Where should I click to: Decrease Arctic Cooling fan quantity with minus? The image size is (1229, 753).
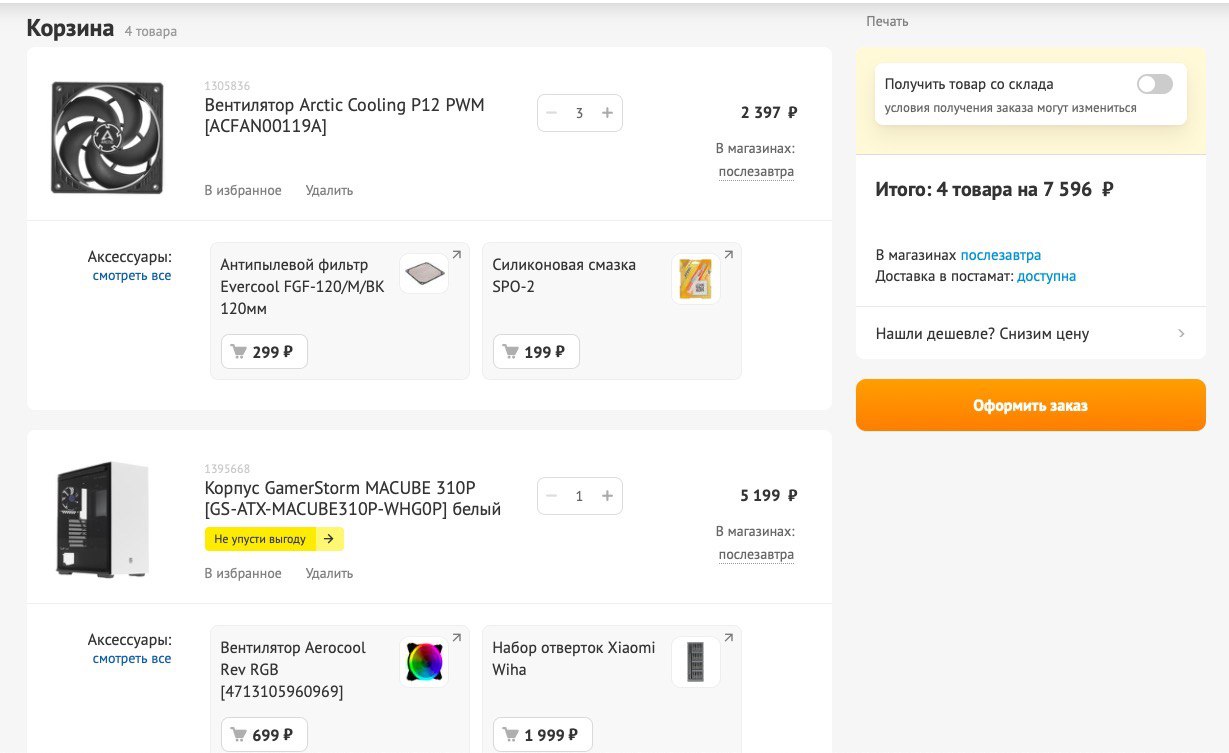pyautogui.click(x=551, y=113)
